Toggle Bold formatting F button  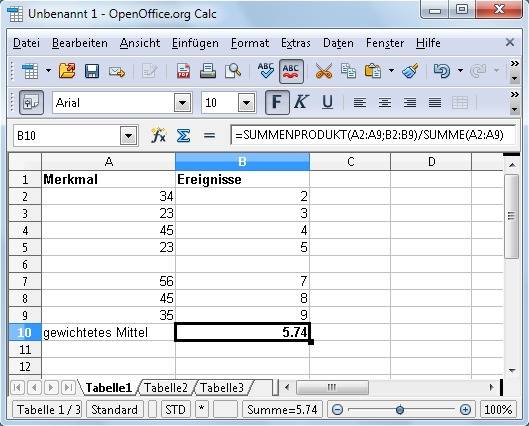coord(277,102)
